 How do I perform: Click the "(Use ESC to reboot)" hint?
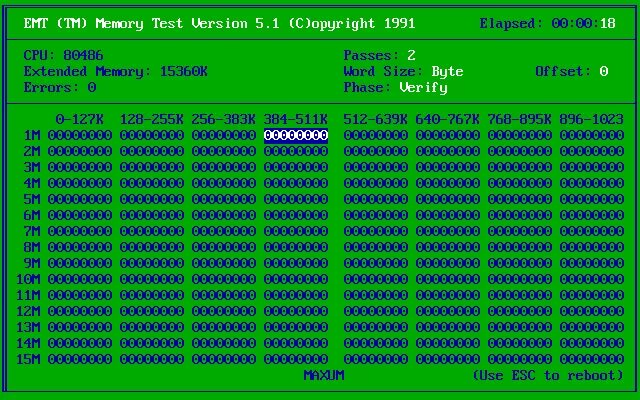(x=548, y=375)
